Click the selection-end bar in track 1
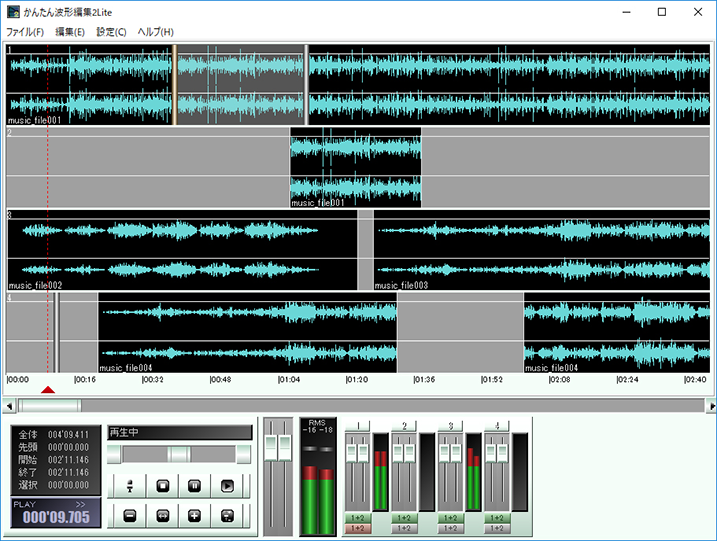The image size is (717, 541). [306, 85]
